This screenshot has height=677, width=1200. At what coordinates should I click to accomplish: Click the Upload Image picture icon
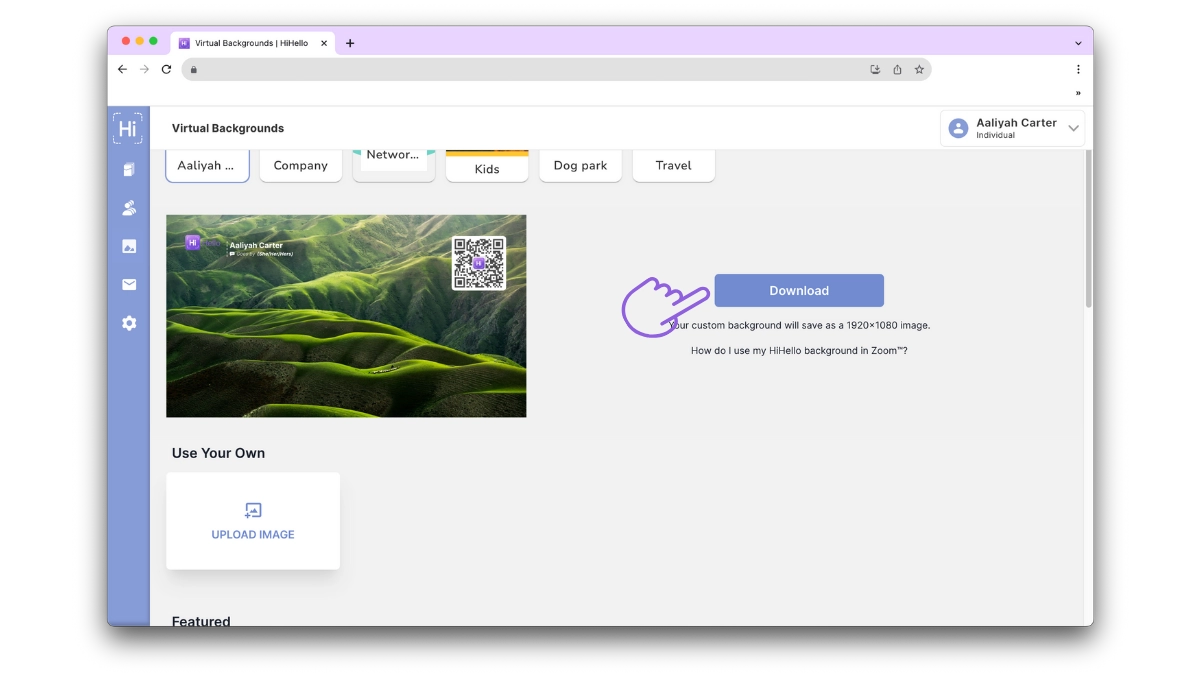pos(252,510)
